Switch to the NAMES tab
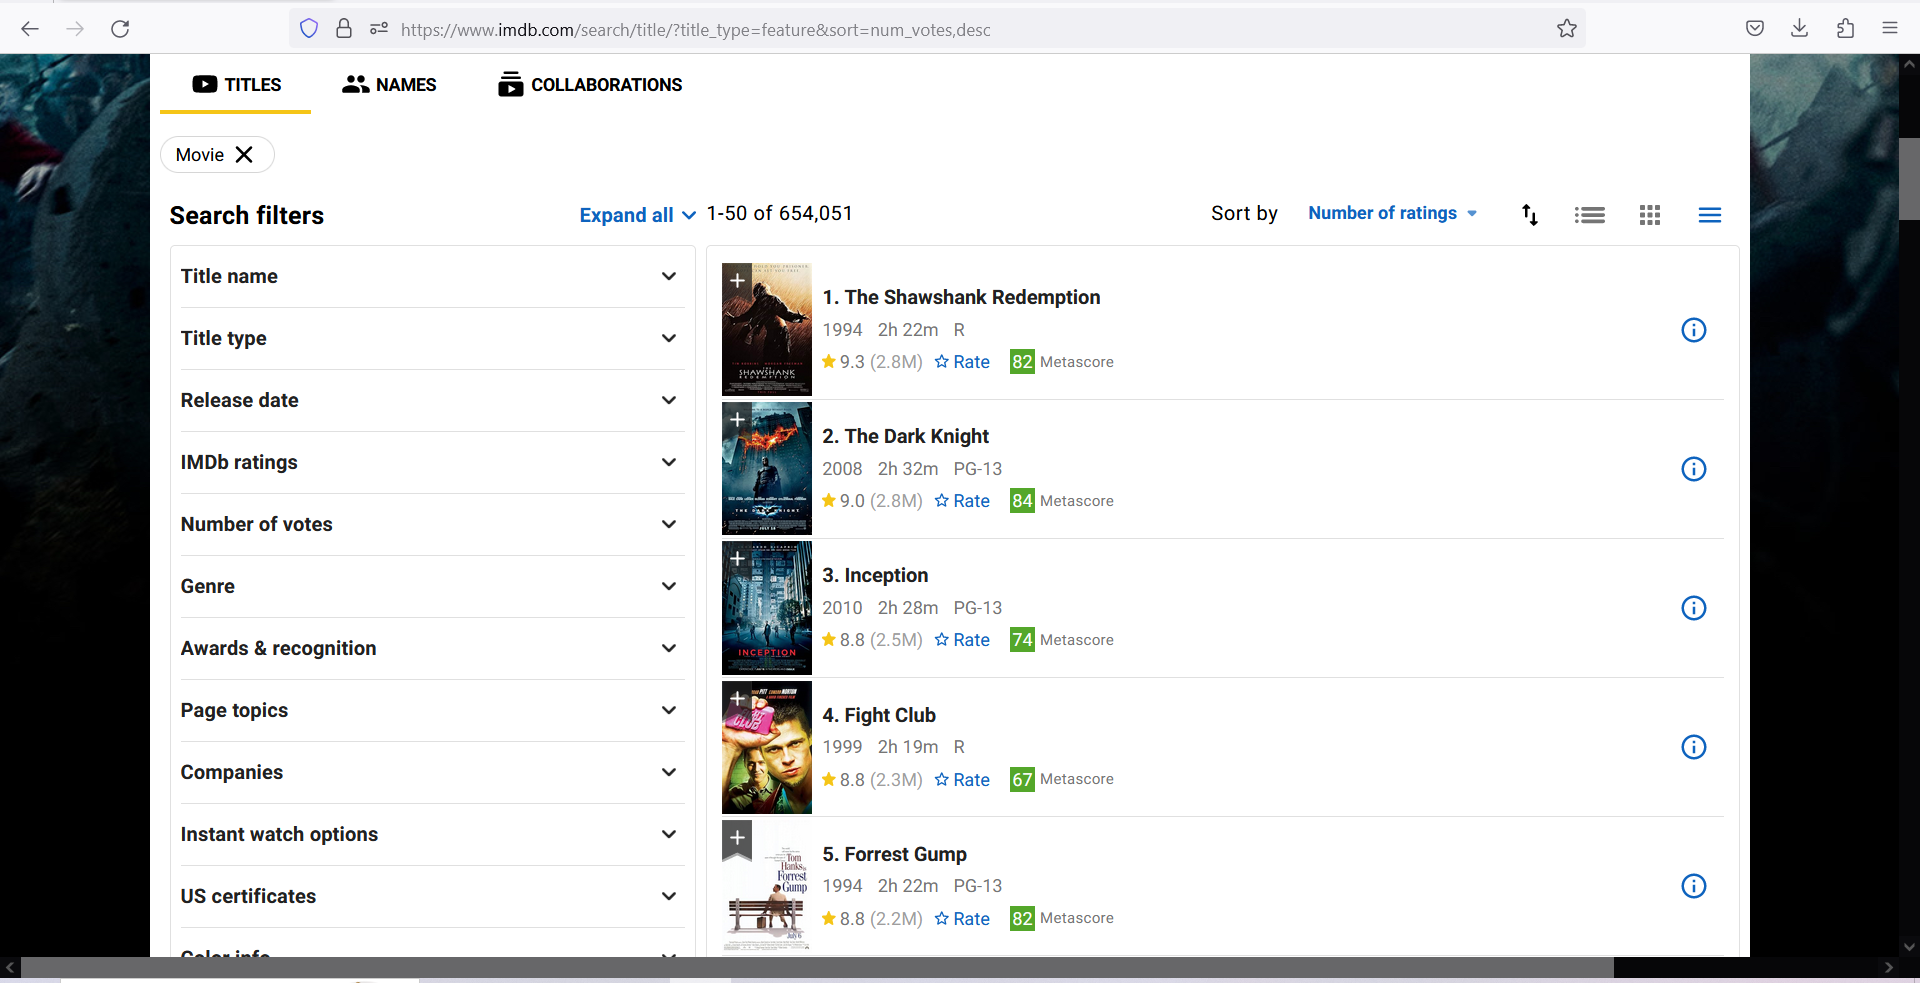This screenshot has height=983, width=1920. pos(389,84)
